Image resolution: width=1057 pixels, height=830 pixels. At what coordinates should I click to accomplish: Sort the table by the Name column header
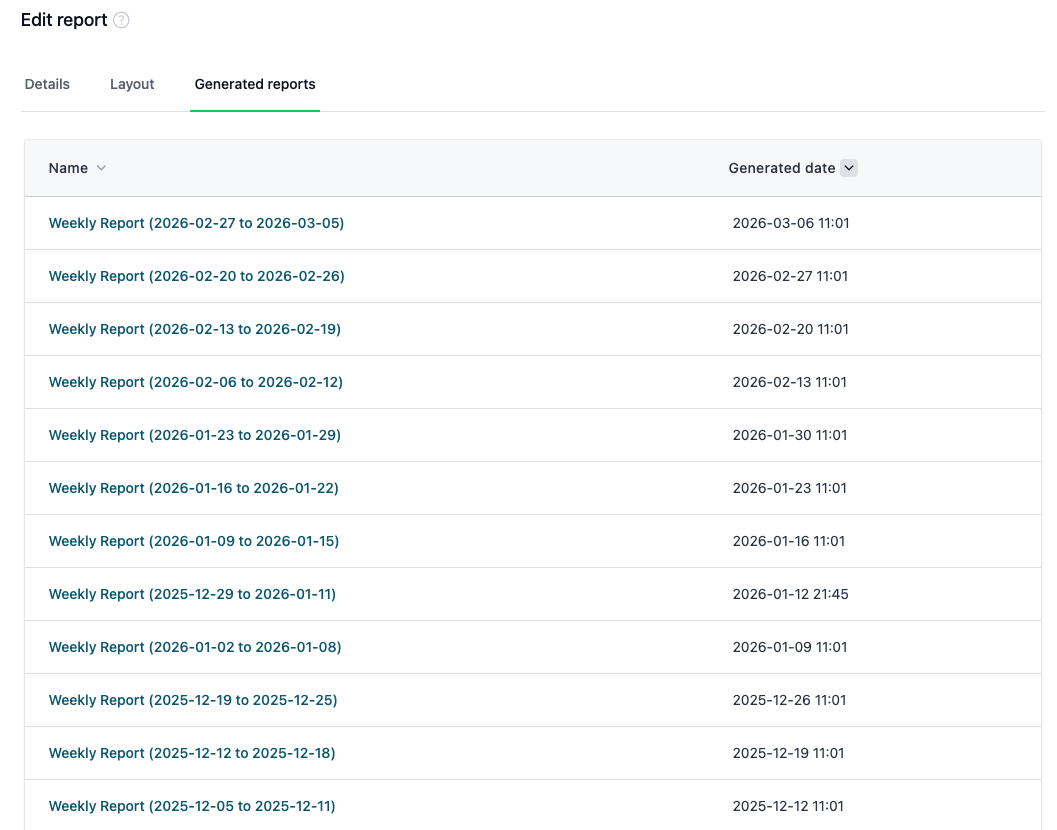pyautogui.click(x=66, y=168)
